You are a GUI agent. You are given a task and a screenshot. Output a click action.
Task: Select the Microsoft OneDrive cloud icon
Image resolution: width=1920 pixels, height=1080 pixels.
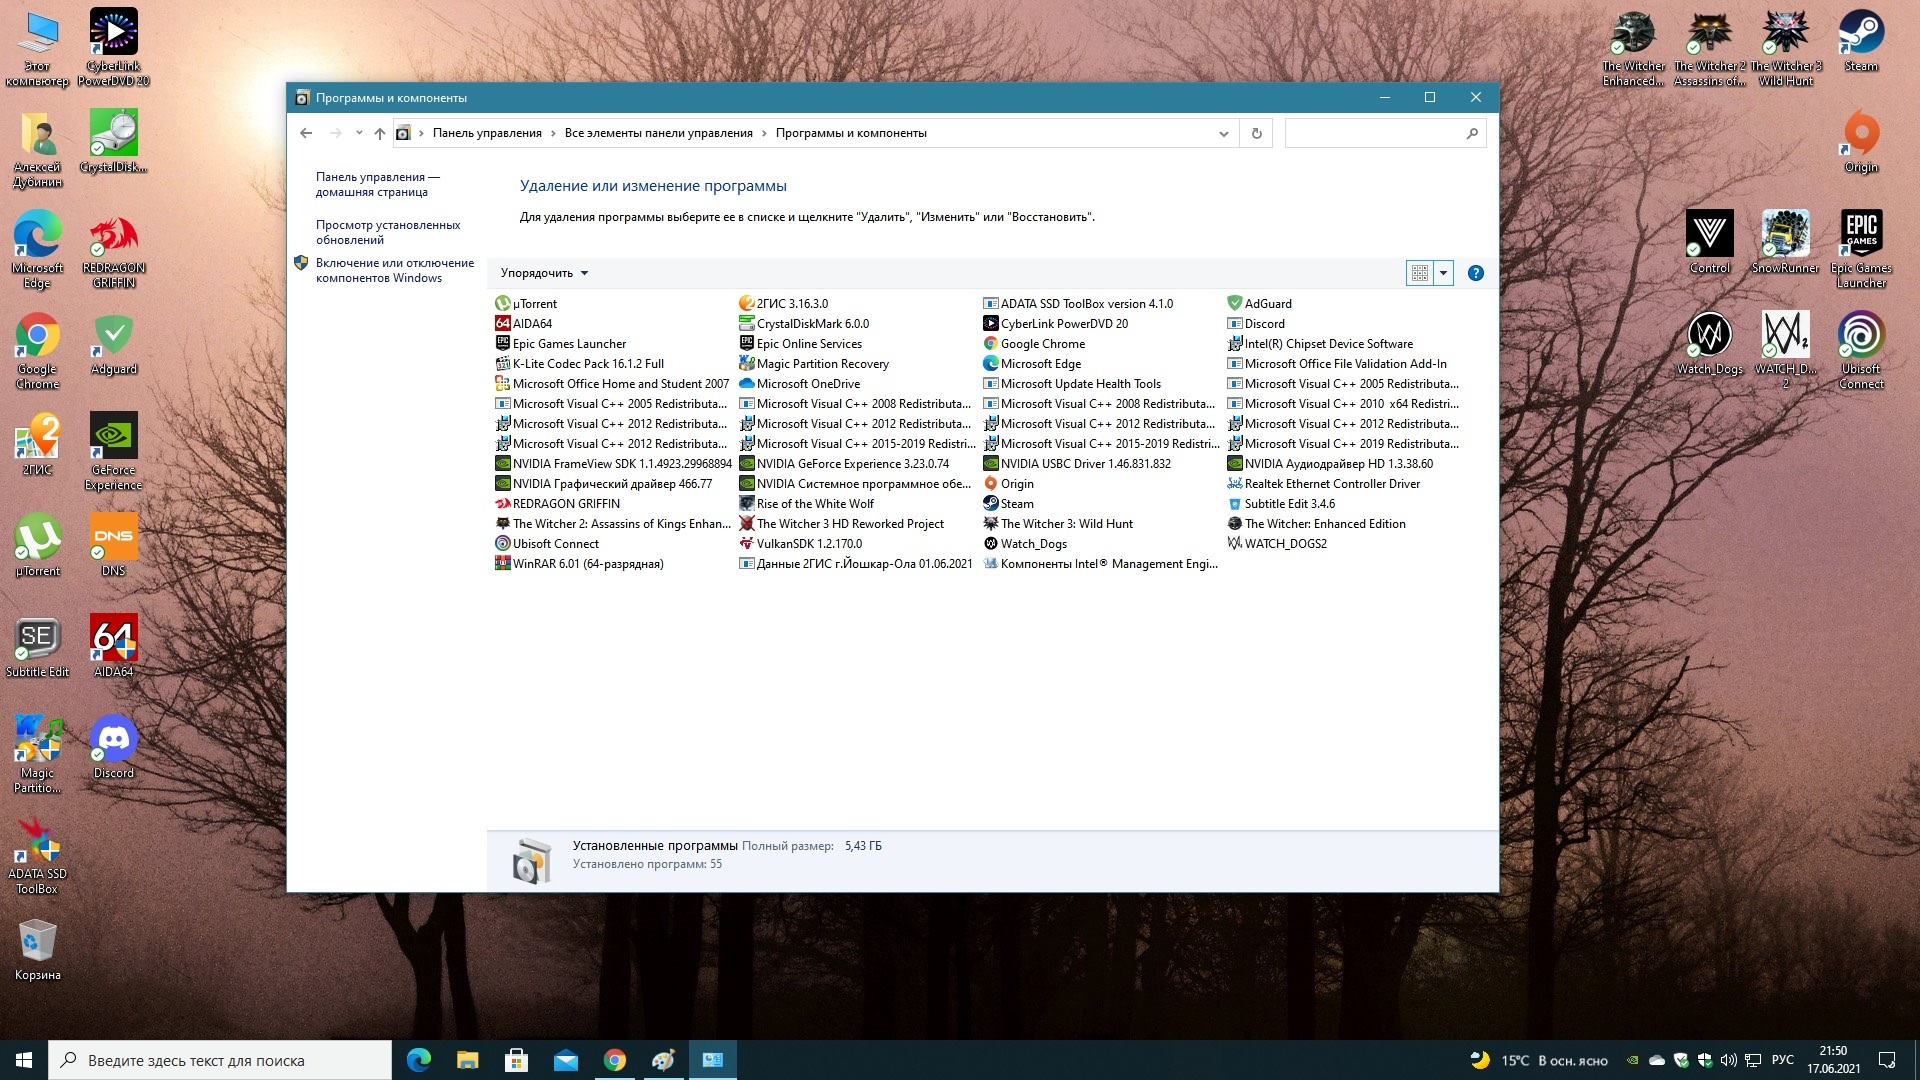click(x=746, y=383)
